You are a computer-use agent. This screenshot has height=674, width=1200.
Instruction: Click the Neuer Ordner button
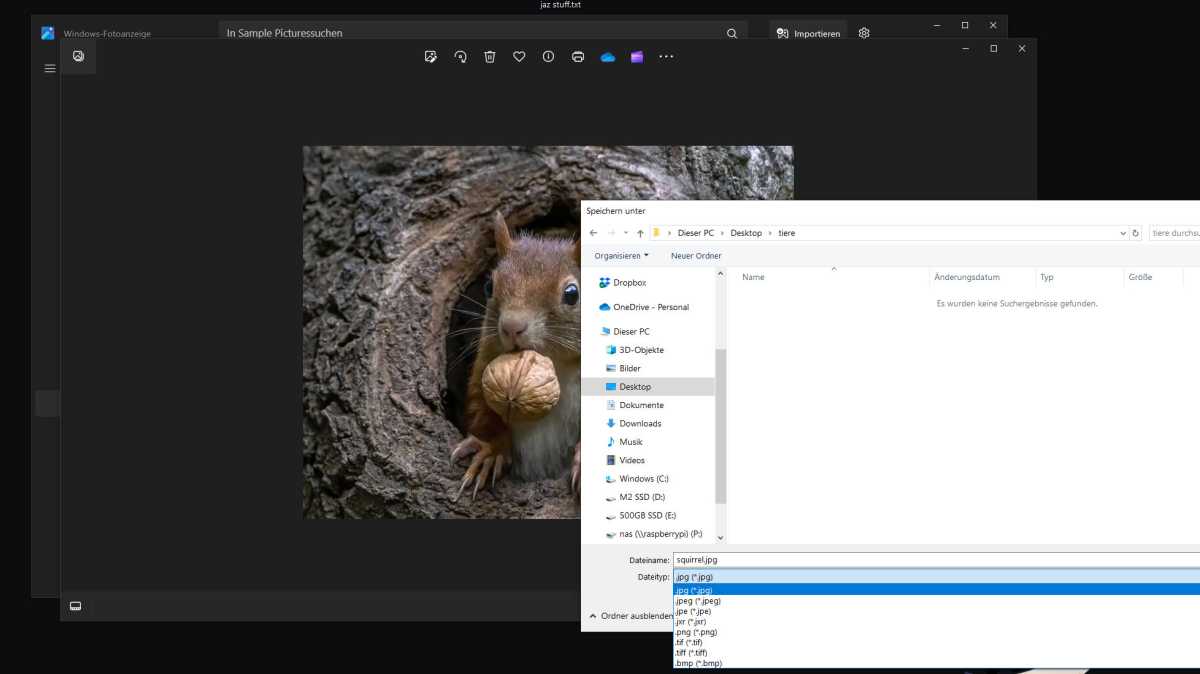(x=696, y=256)
